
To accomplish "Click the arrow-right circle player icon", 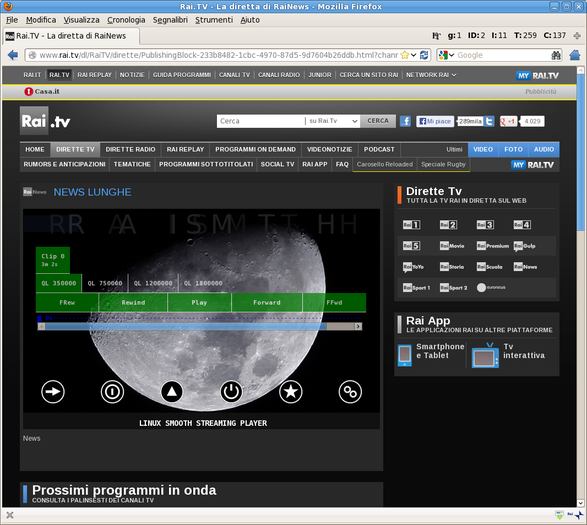I will pos(53,392).
